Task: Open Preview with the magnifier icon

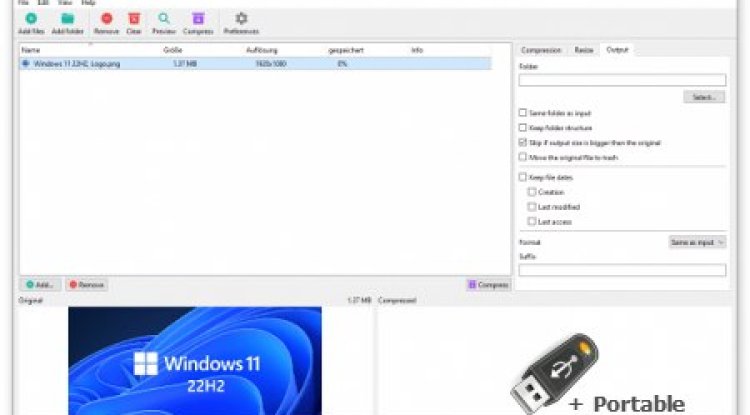Action: [x=164, y=19]
